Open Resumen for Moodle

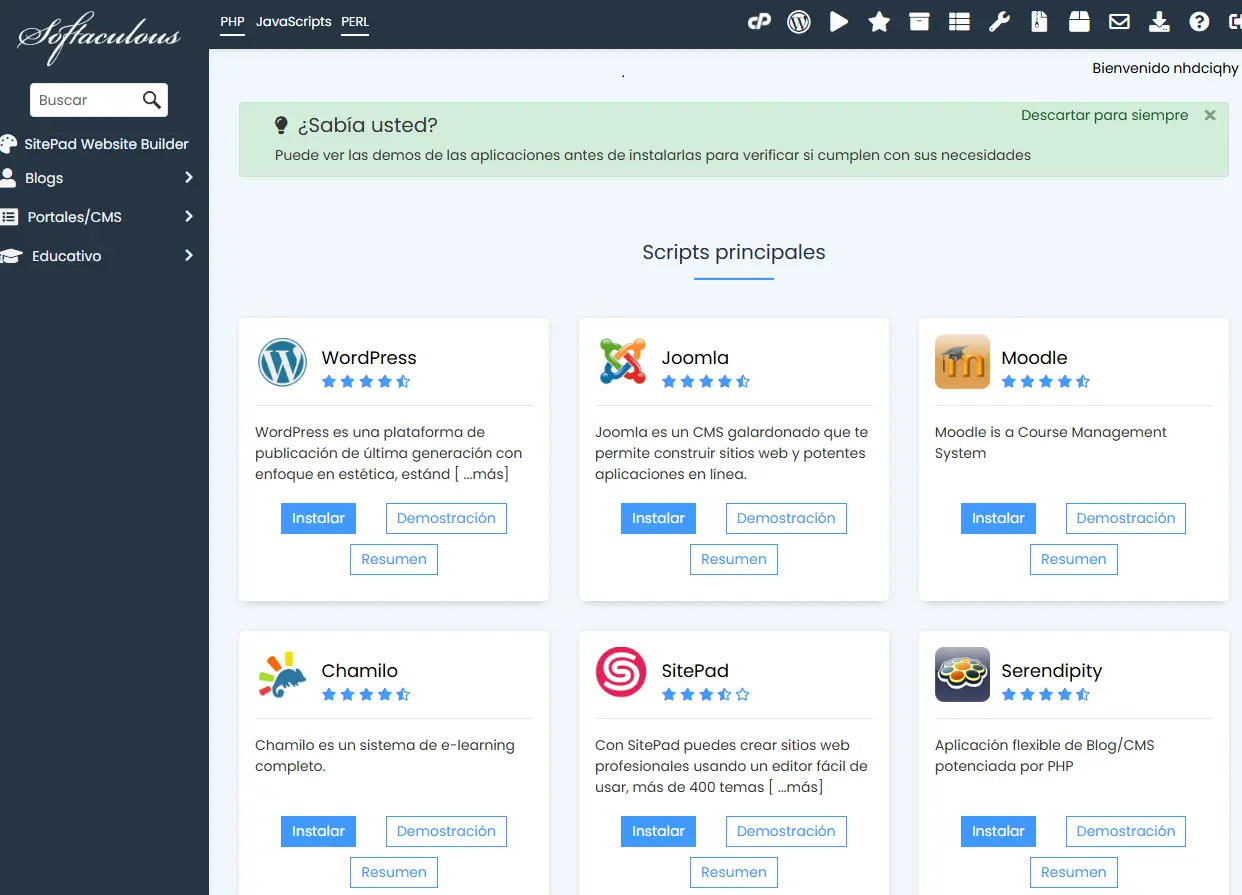(1074, 559)
